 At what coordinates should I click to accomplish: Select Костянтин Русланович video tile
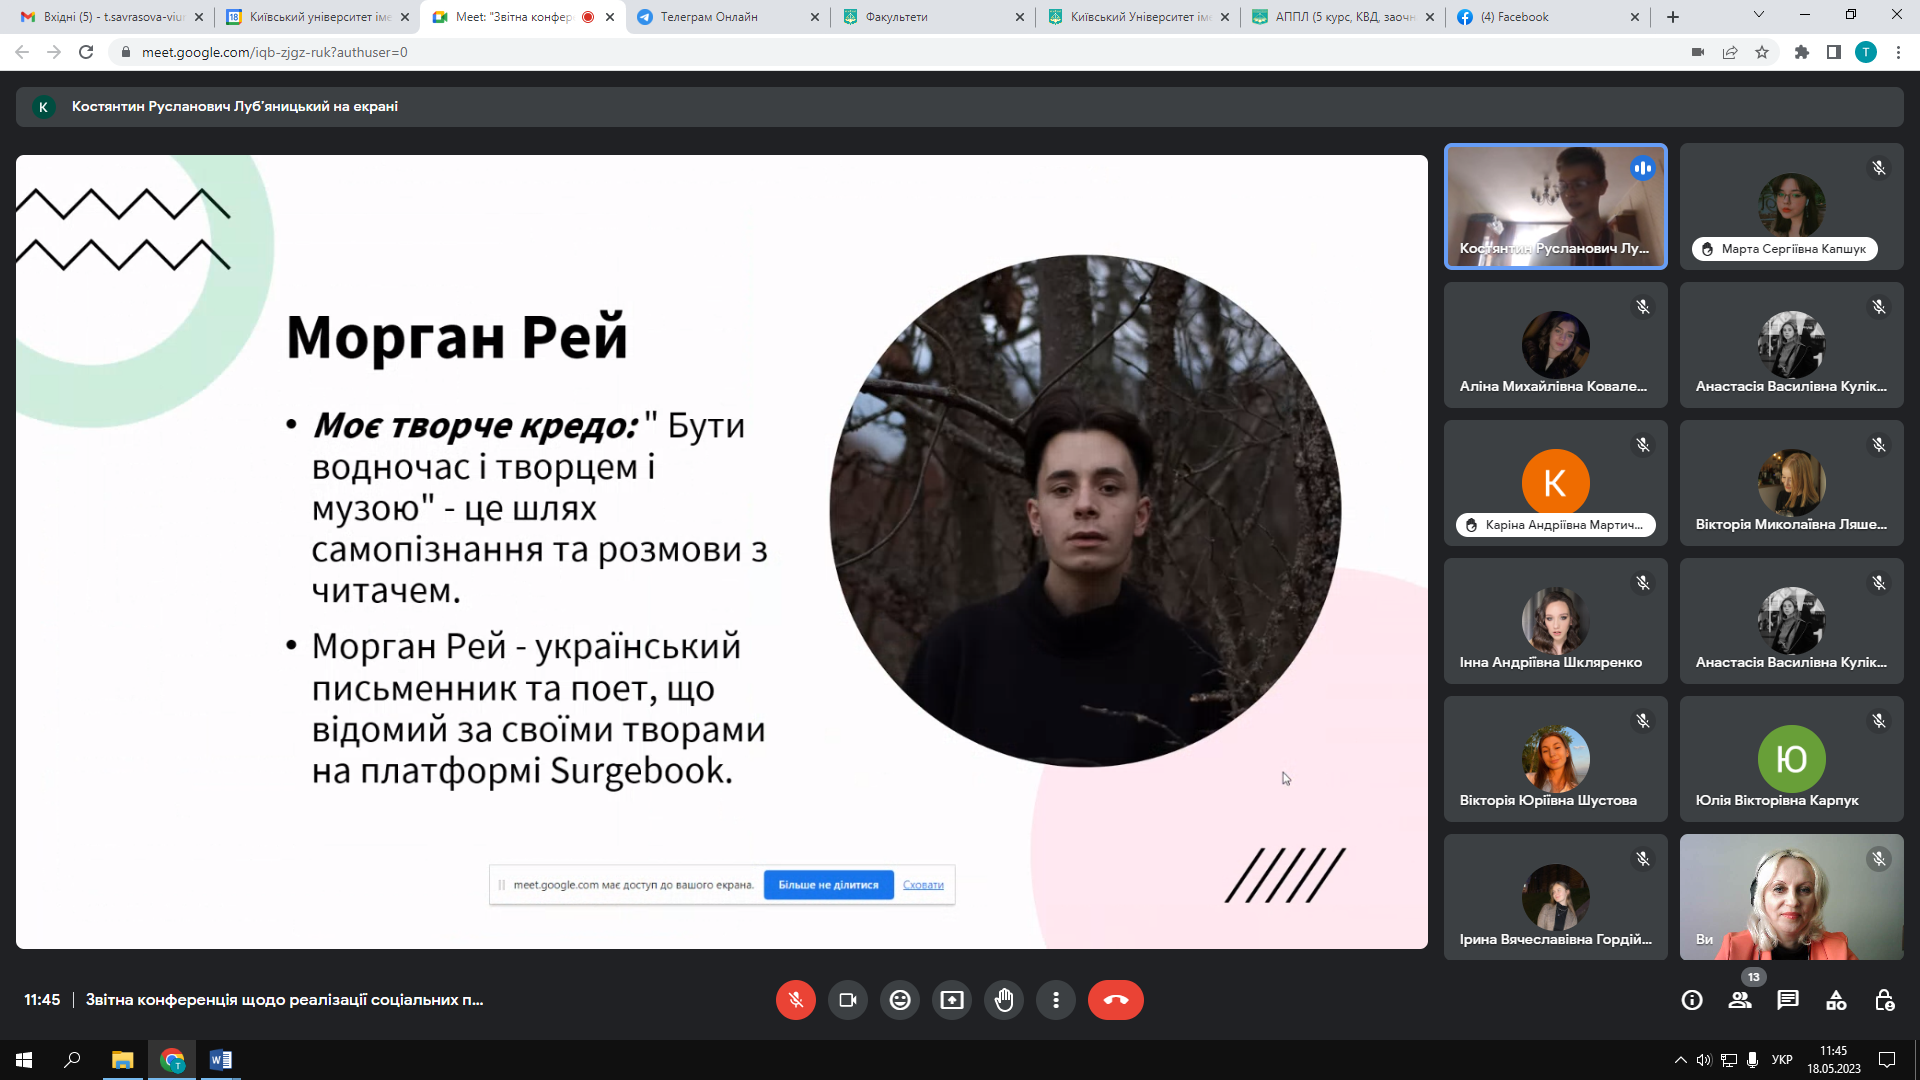pyautogui.click(x=1555, y=207)
